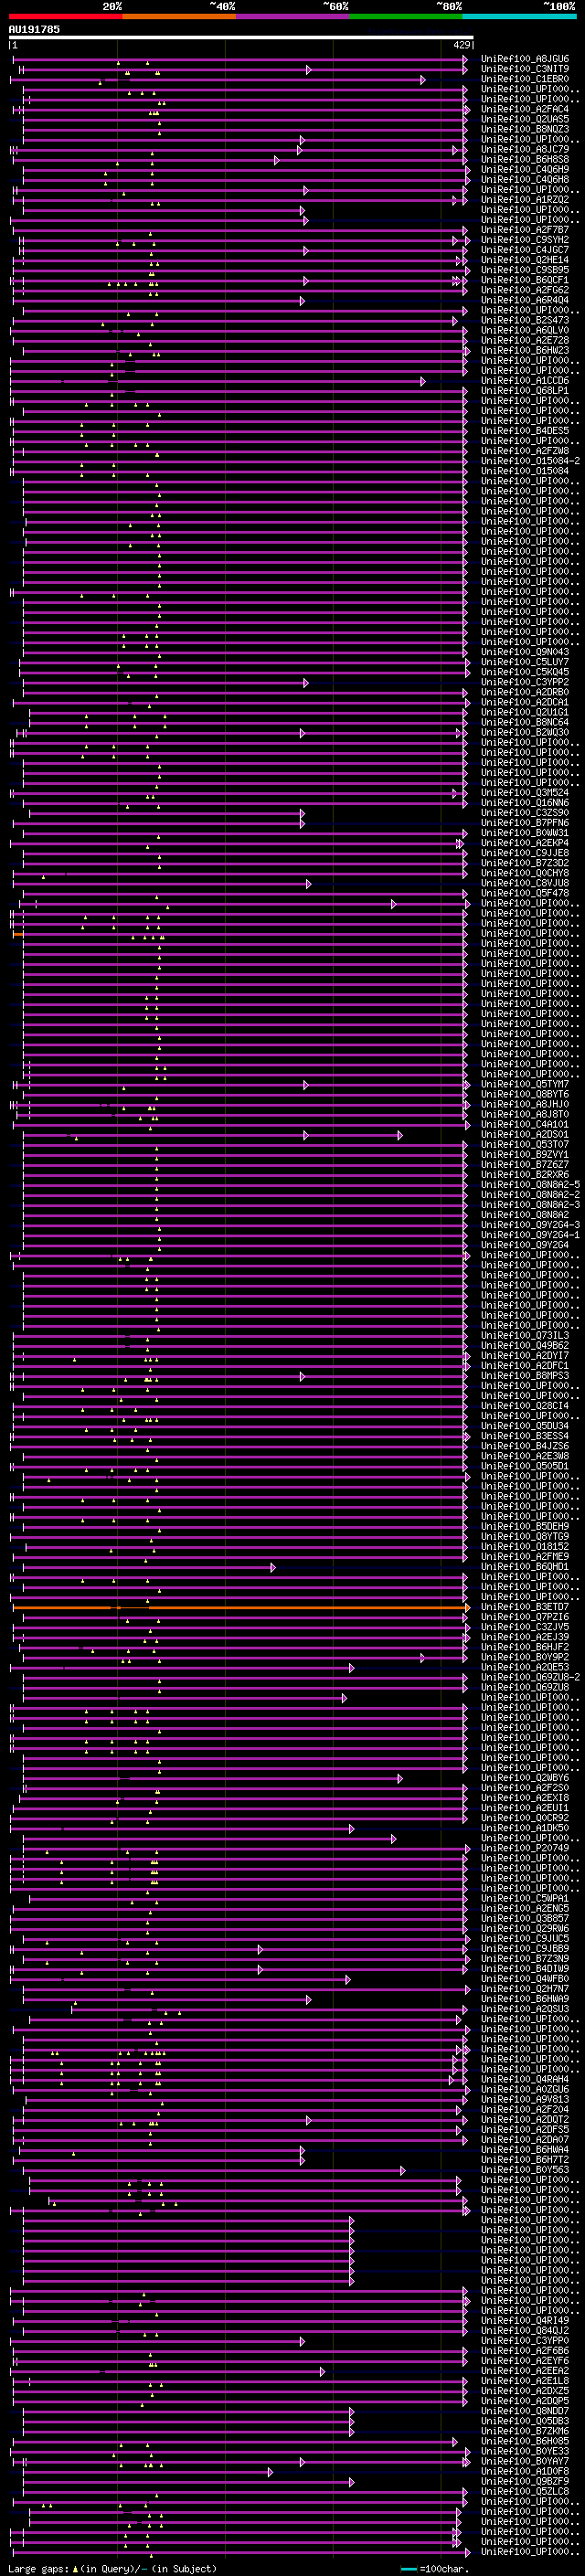Pick hit label UniRef100_Q5TYM7
Screen dimensions: 585x2576
point(525,1085)
